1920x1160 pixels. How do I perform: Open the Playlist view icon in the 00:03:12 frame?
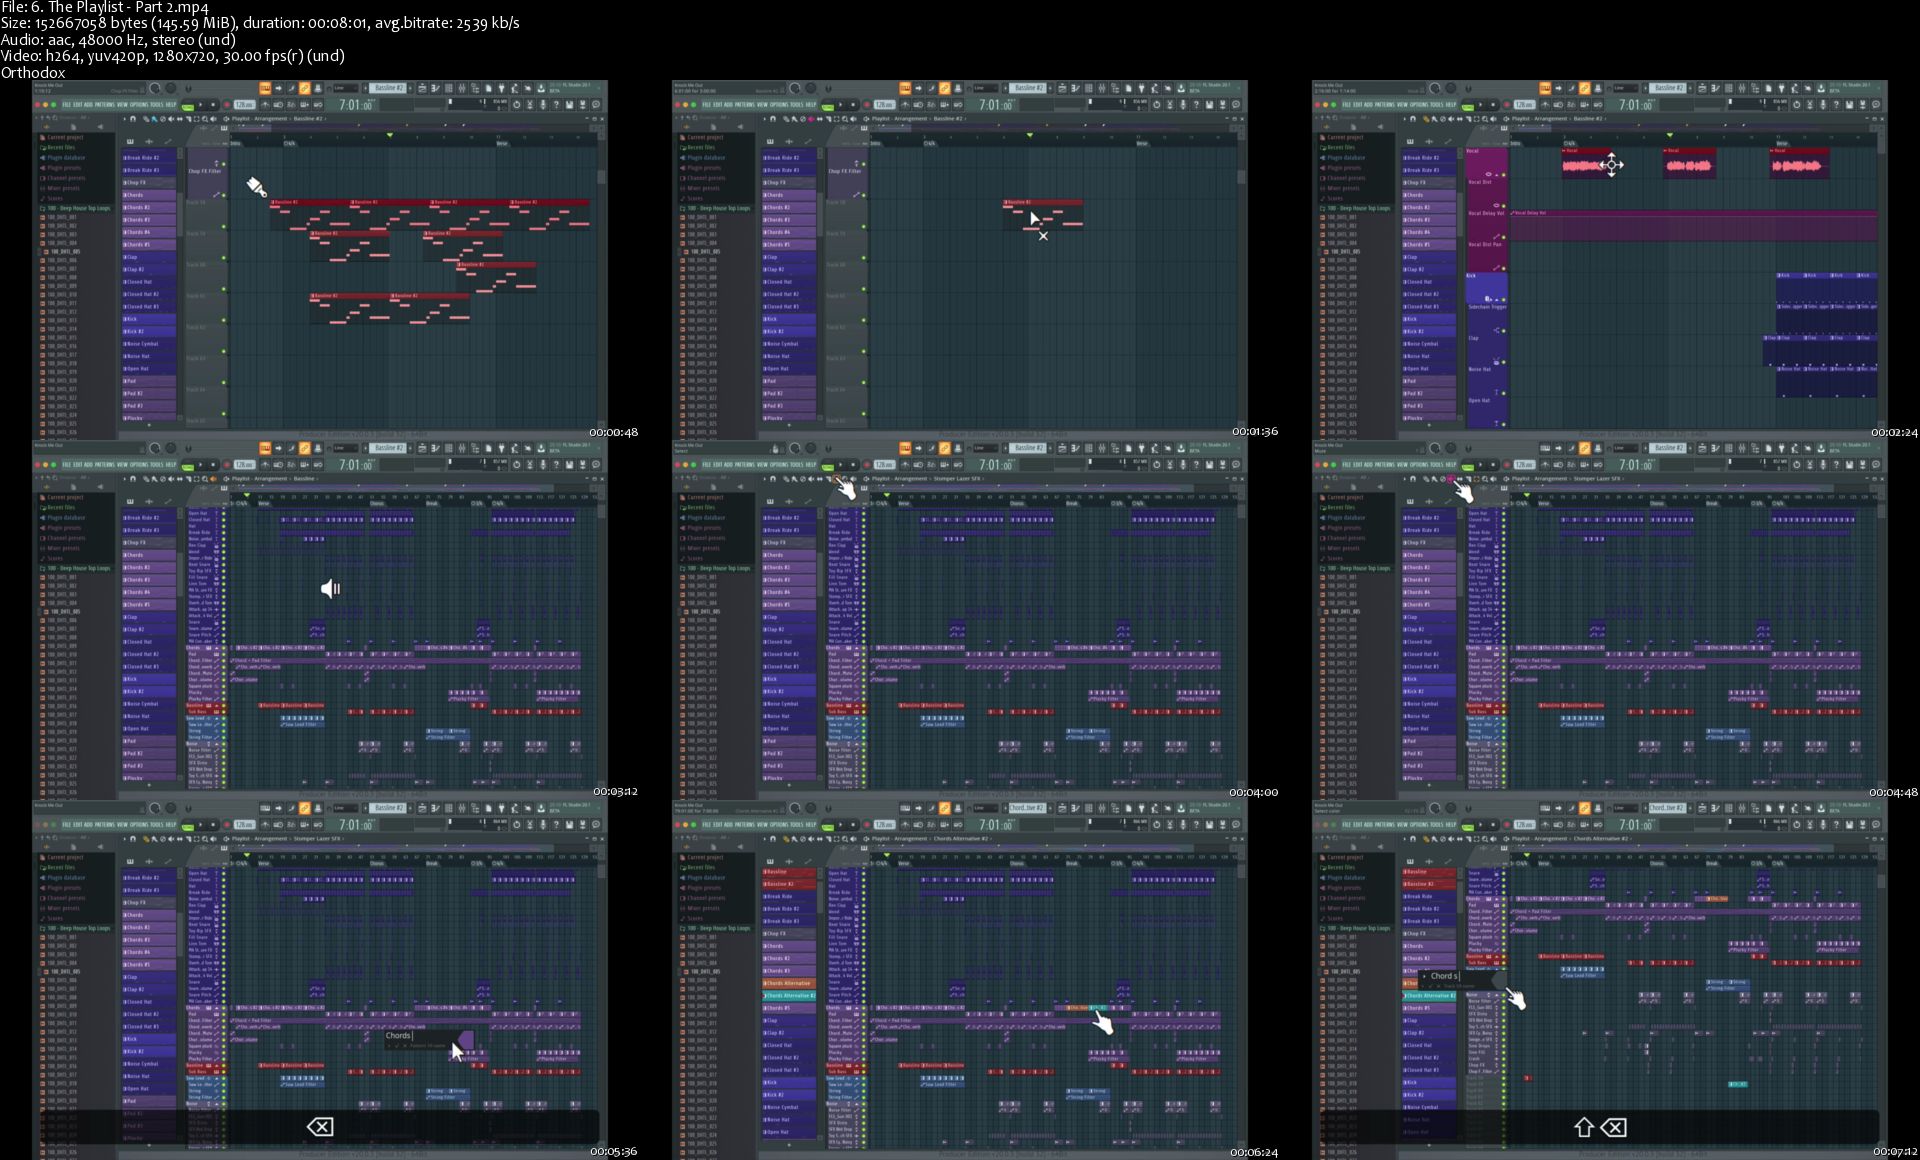coord(422,448)
